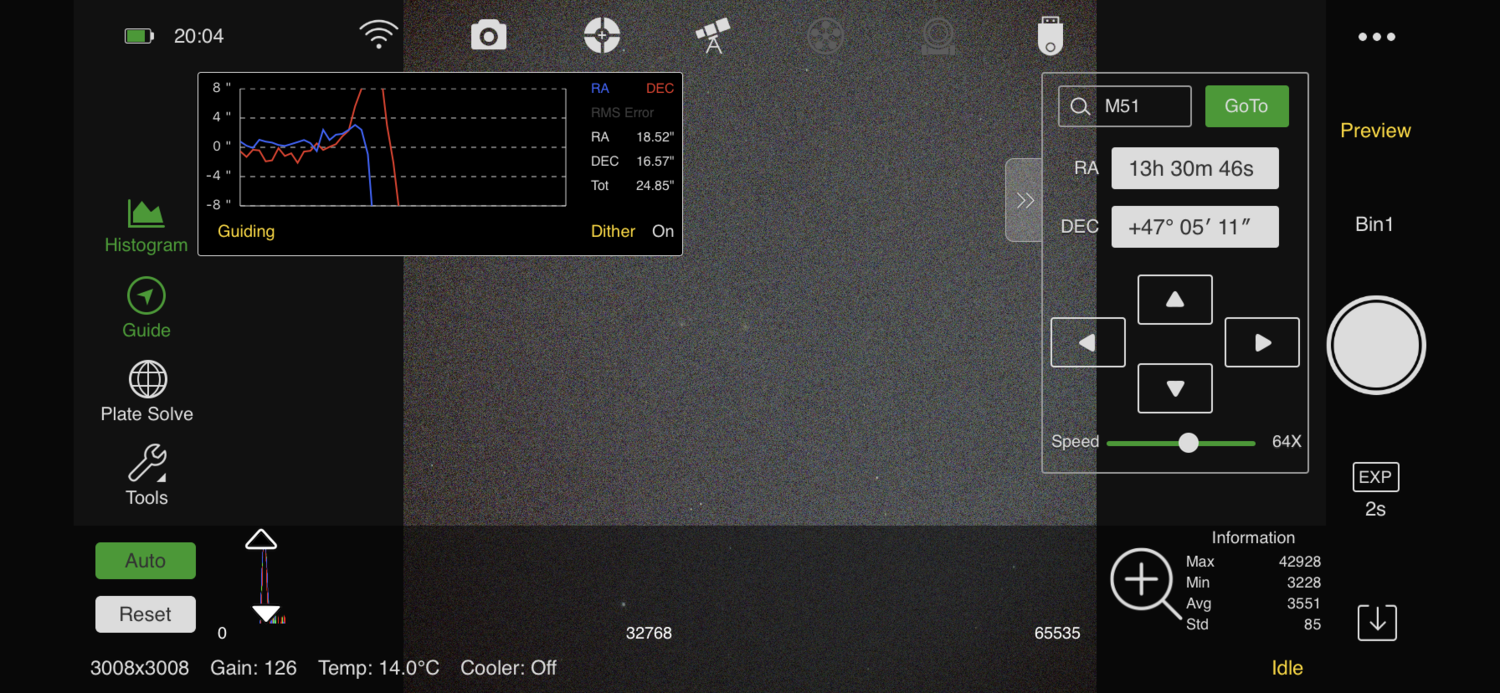Click the 20:04 clock
This screenshot has height=693, width=1500.
tap(199, 36)
